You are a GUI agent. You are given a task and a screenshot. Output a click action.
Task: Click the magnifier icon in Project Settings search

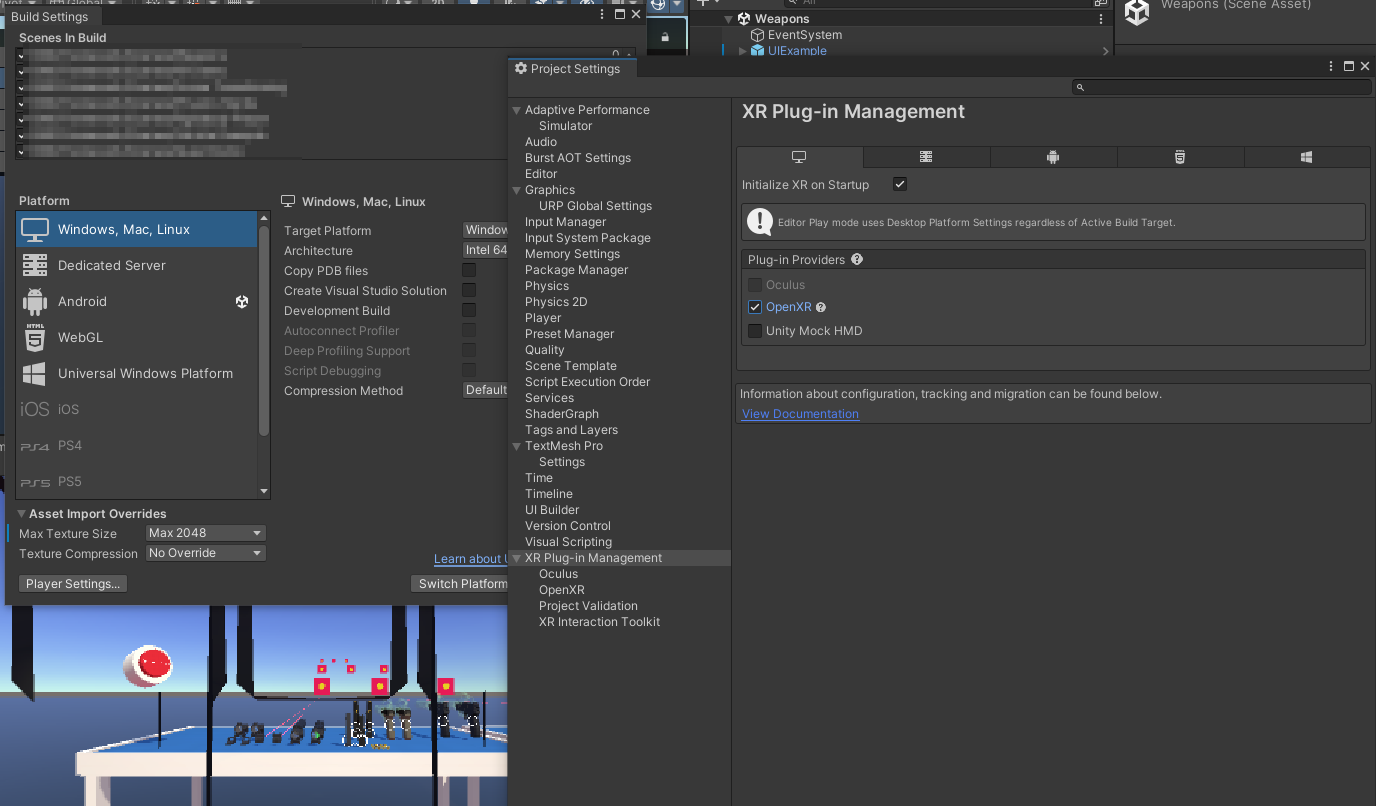click(1081, 88)
